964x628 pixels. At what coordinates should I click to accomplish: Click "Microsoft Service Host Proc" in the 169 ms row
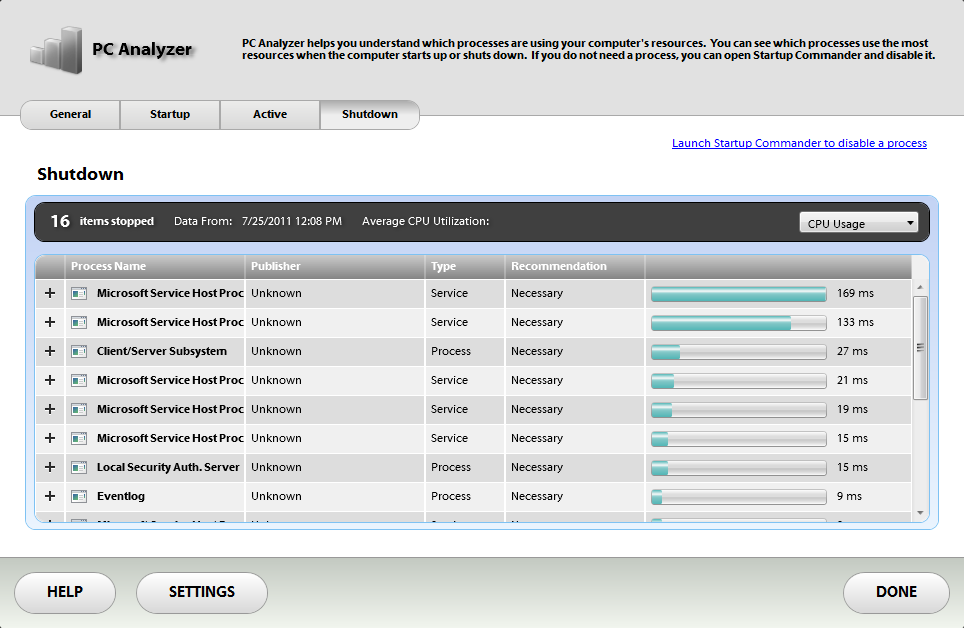170,293
